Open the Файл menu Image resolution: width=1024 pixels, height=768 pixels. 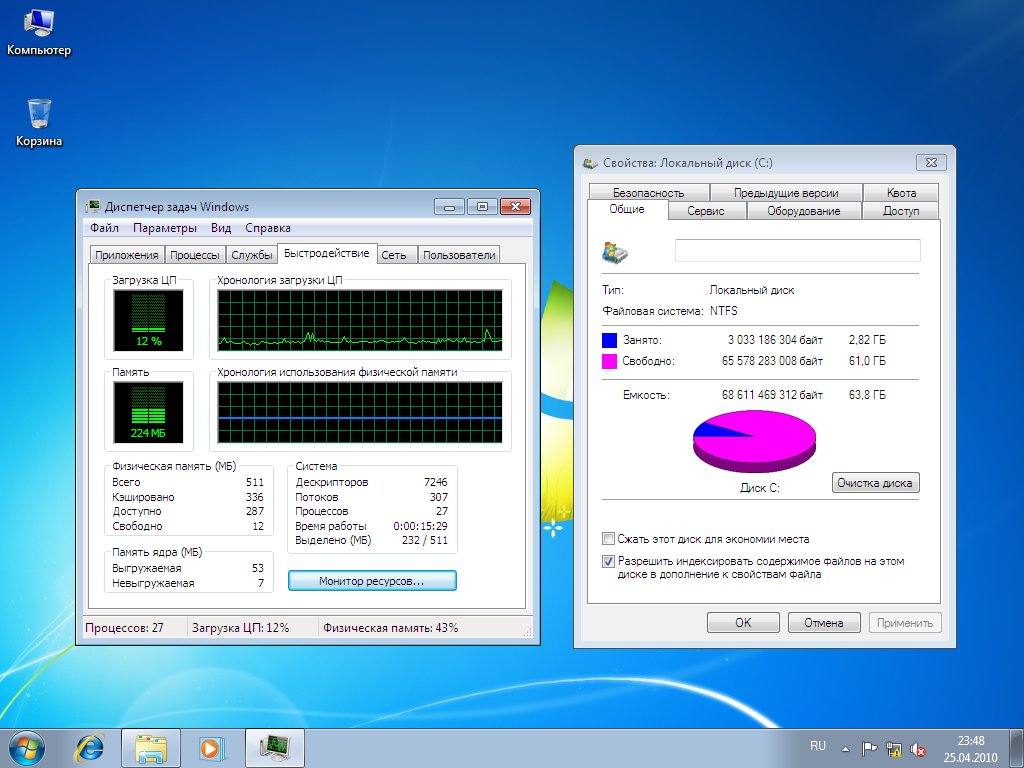point(104,228)
